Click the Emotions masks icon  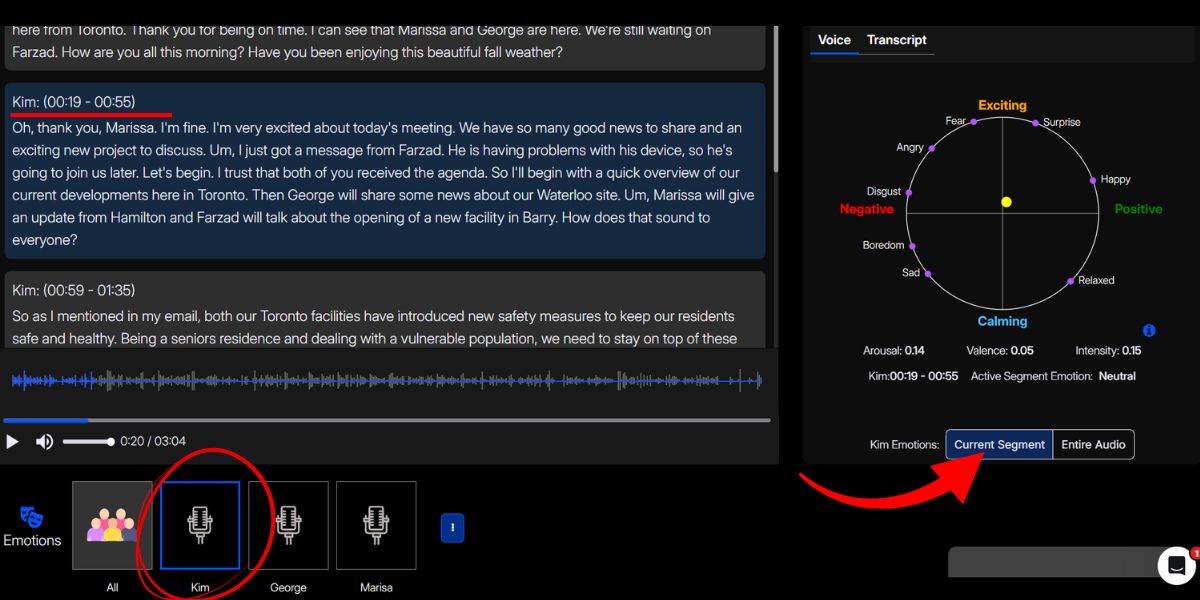point(31,517)
